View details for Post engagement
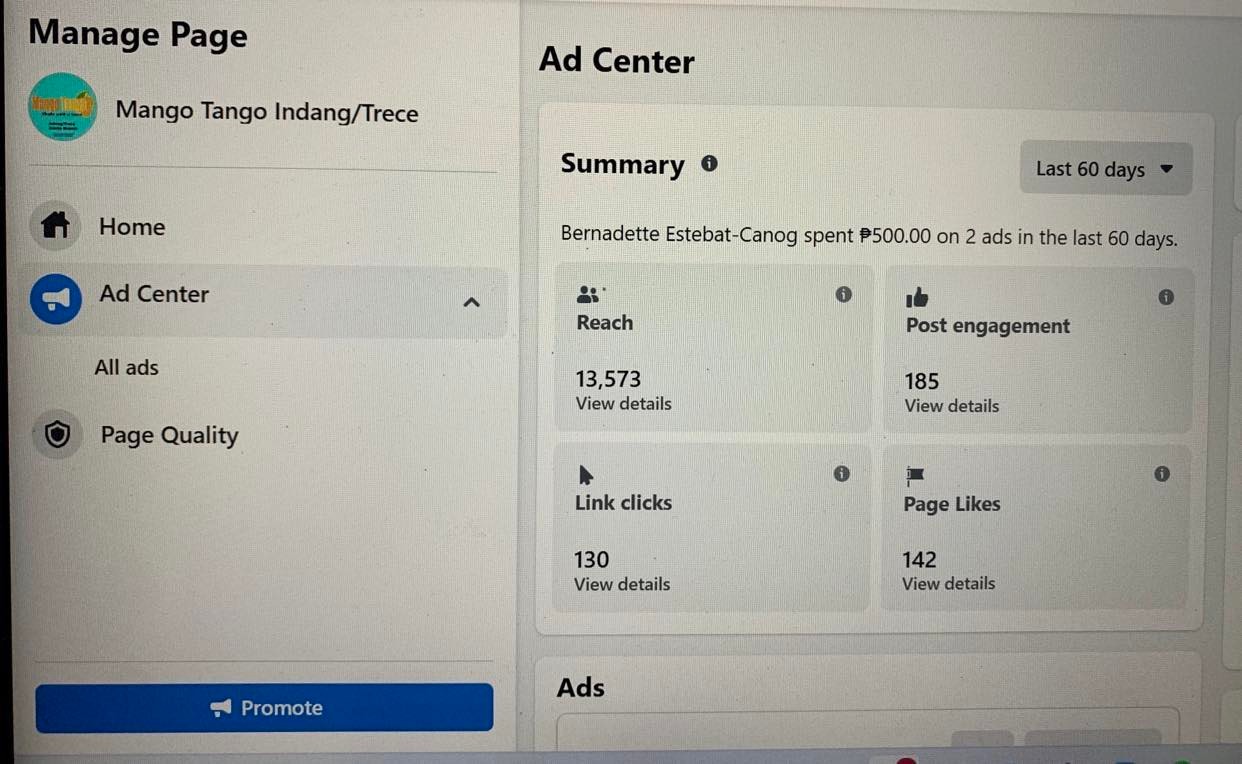This screenshot has width=1242, height=764. 951,406
